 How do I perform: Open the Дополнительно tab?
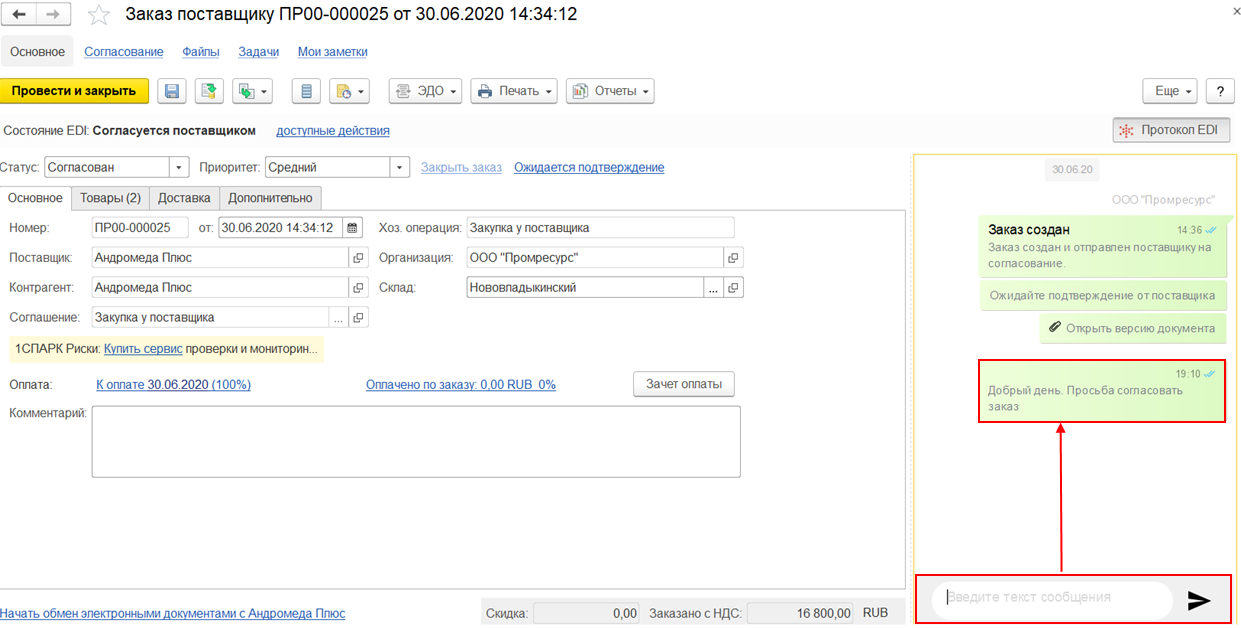click(270, 198)
